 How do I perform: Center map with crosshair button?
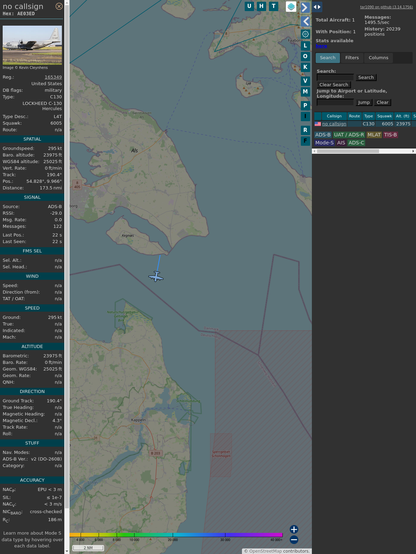(305, 34)
